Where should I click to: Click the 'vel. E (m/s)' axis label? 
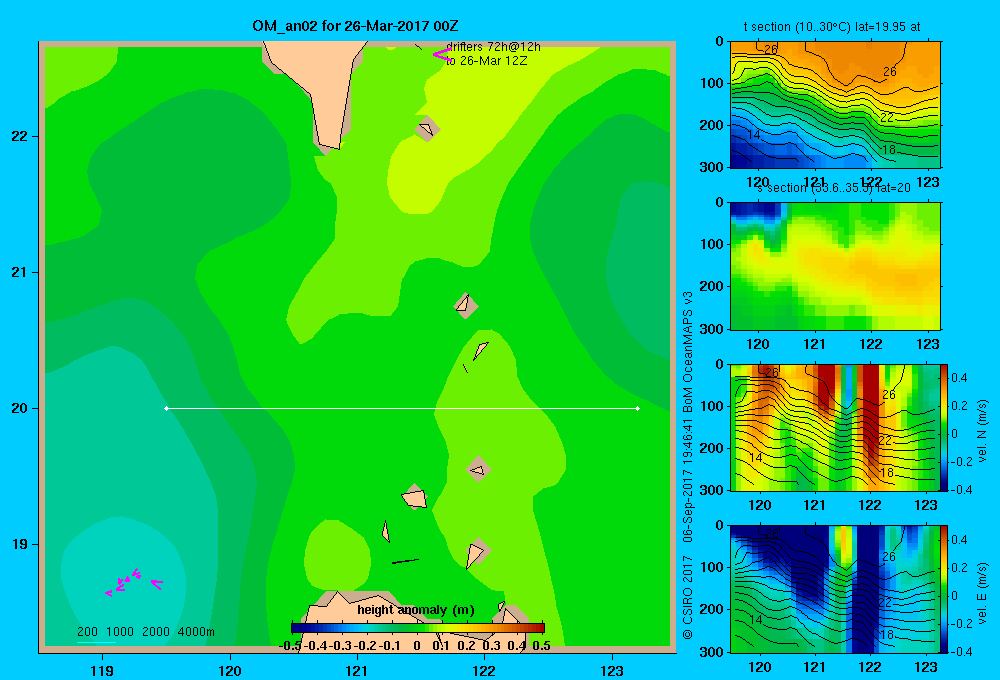click(x=982, y=592)
